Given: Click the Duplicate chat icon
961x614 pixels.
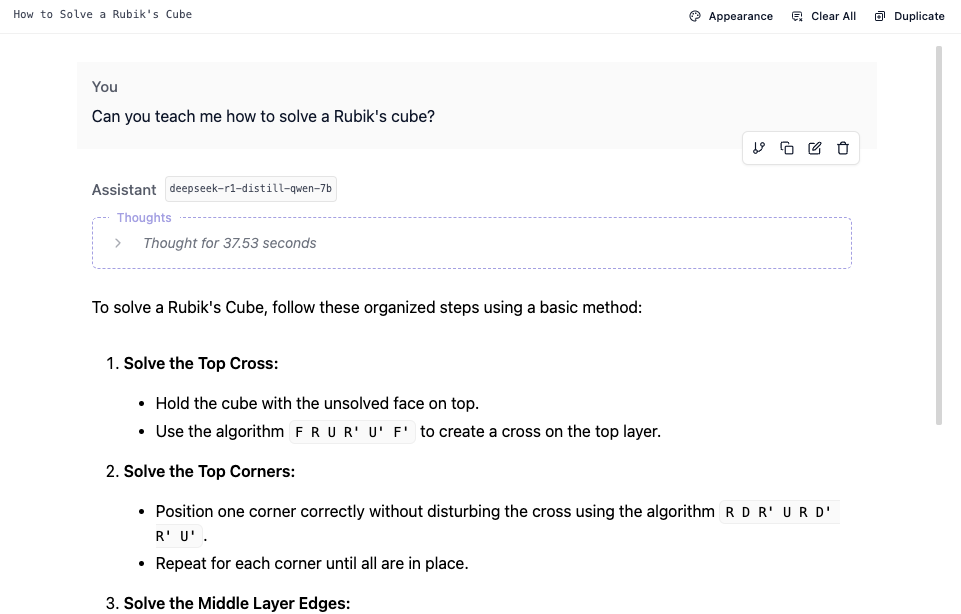Looking at the screenshot, I should [x=879, y=17].
